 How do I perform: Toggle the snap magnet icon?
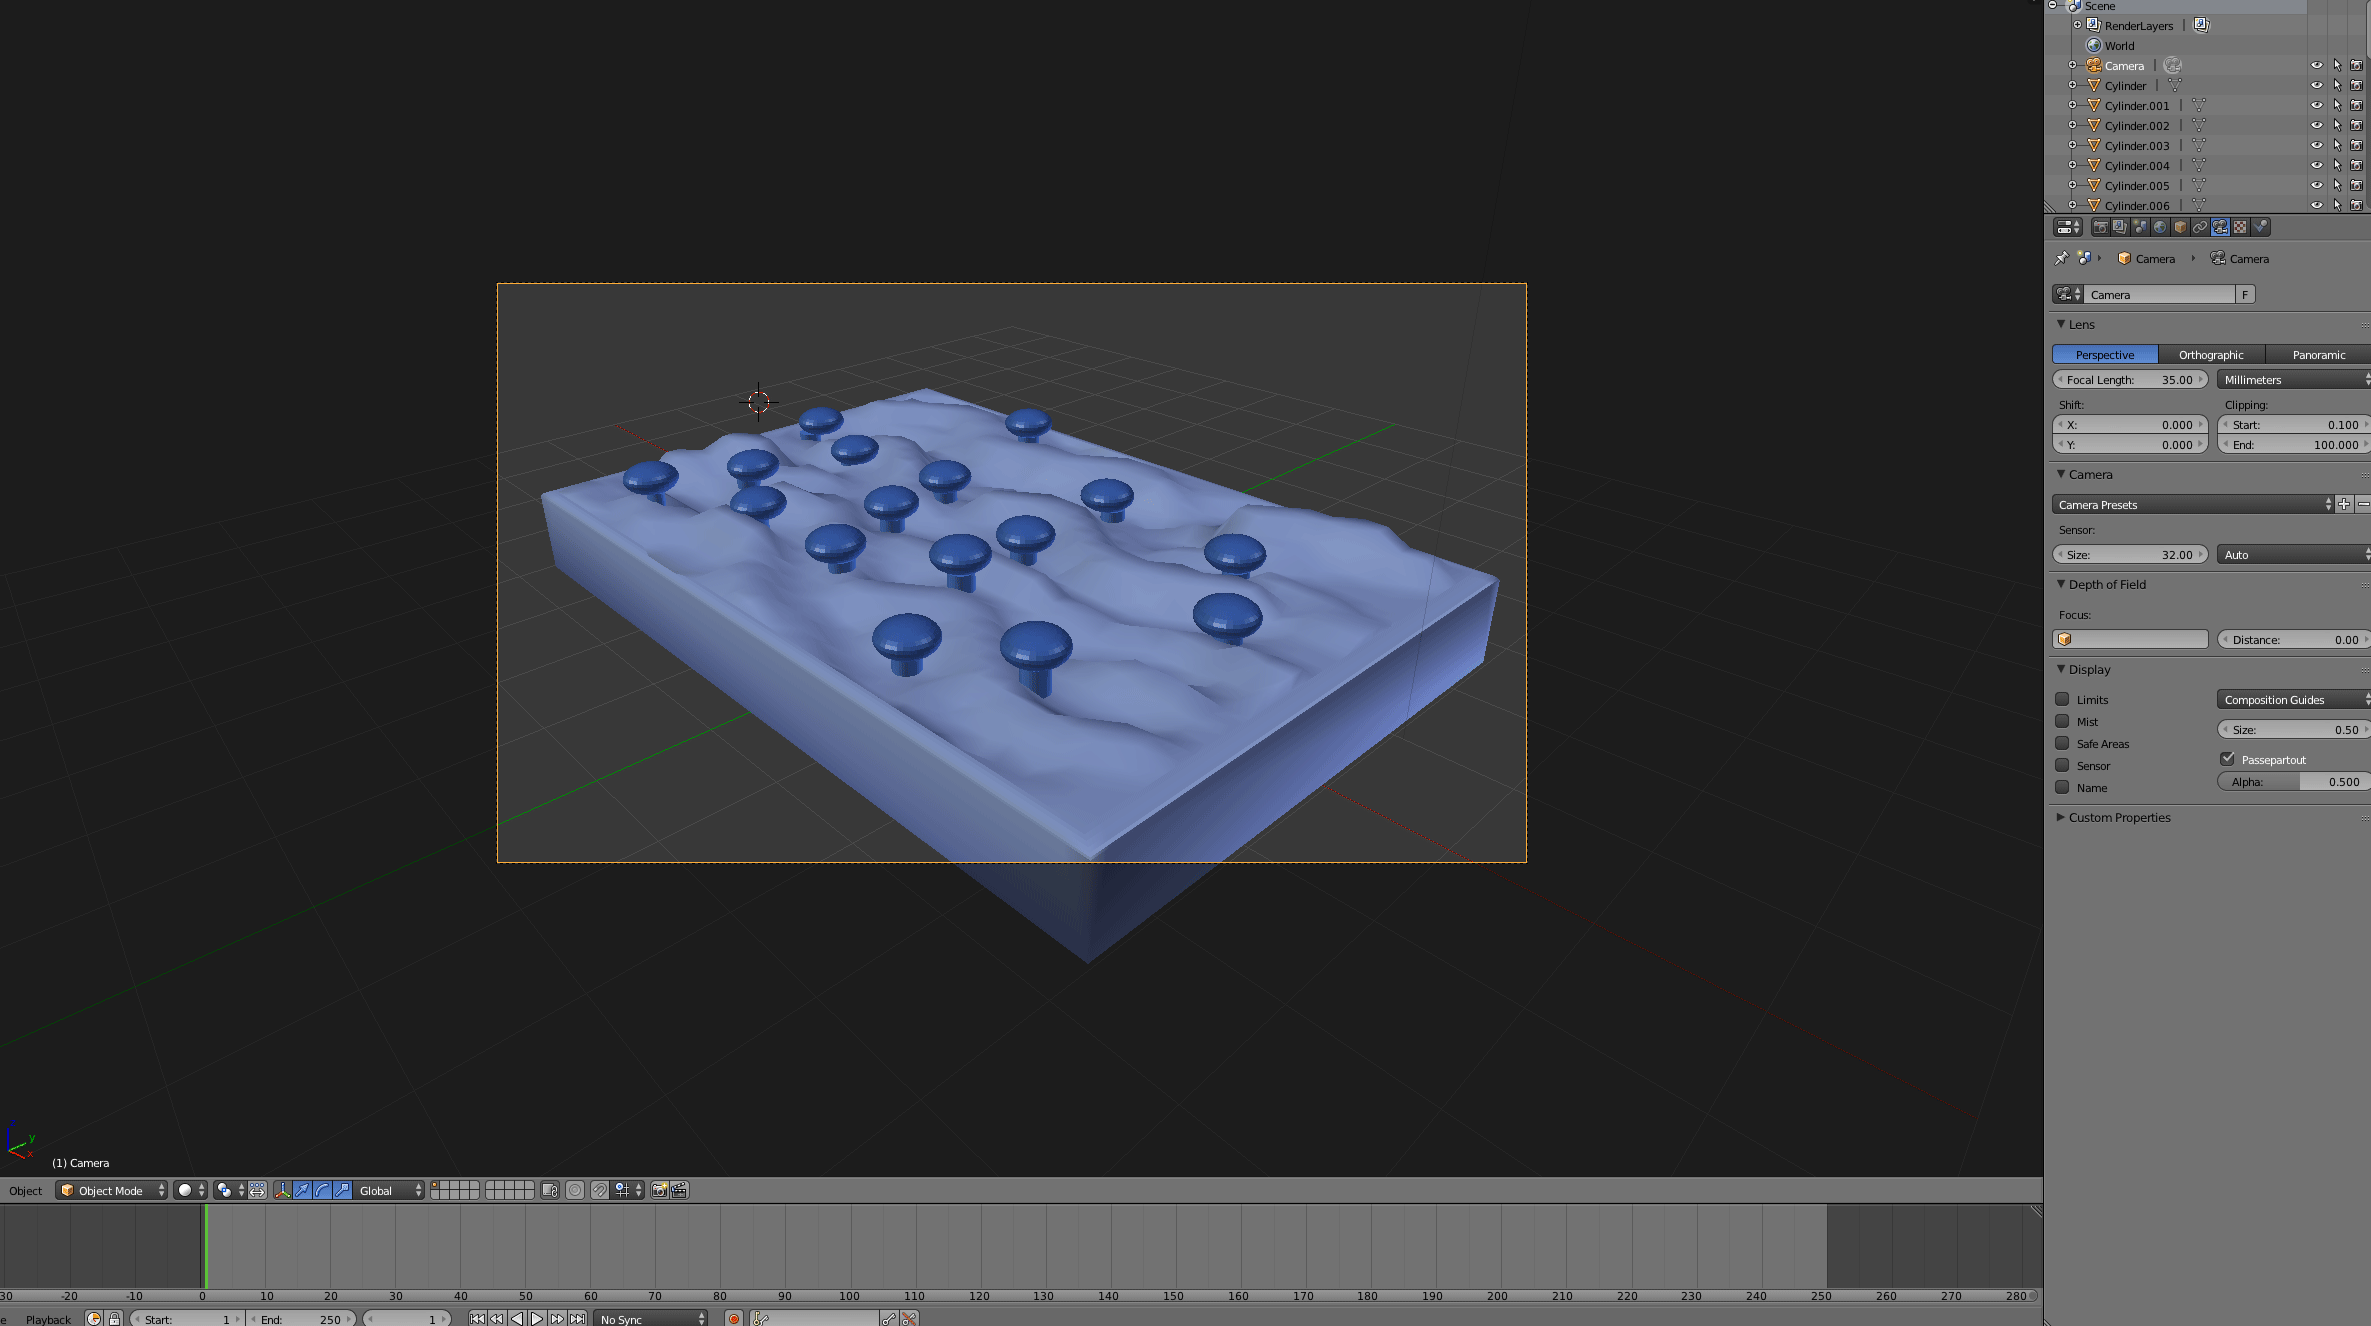(599, 1190)
